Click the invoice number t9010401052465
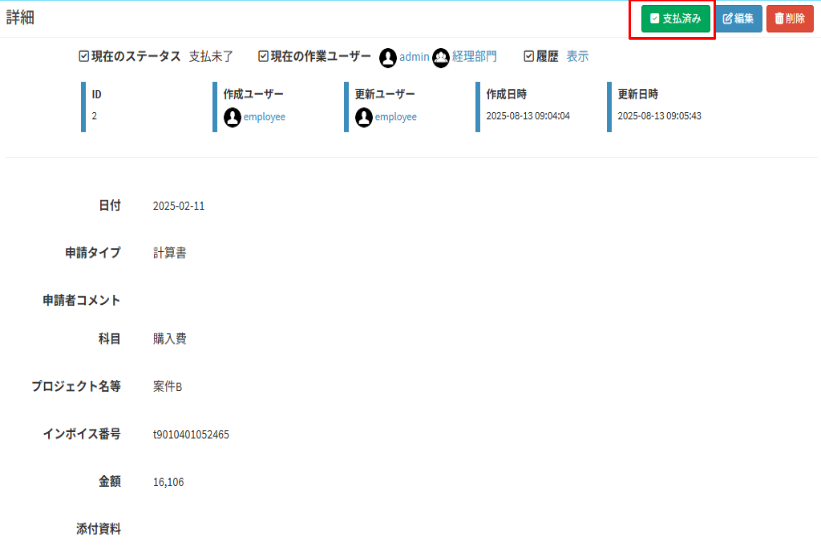This screenshot has height=556, width=821. point(191,435)
